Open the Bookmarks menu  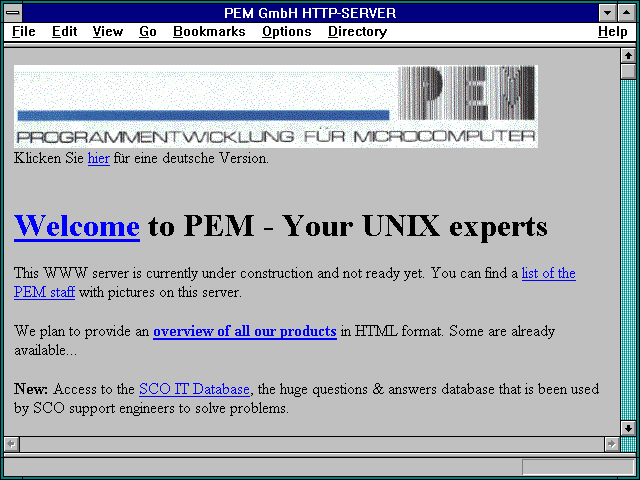click(209, 31)
